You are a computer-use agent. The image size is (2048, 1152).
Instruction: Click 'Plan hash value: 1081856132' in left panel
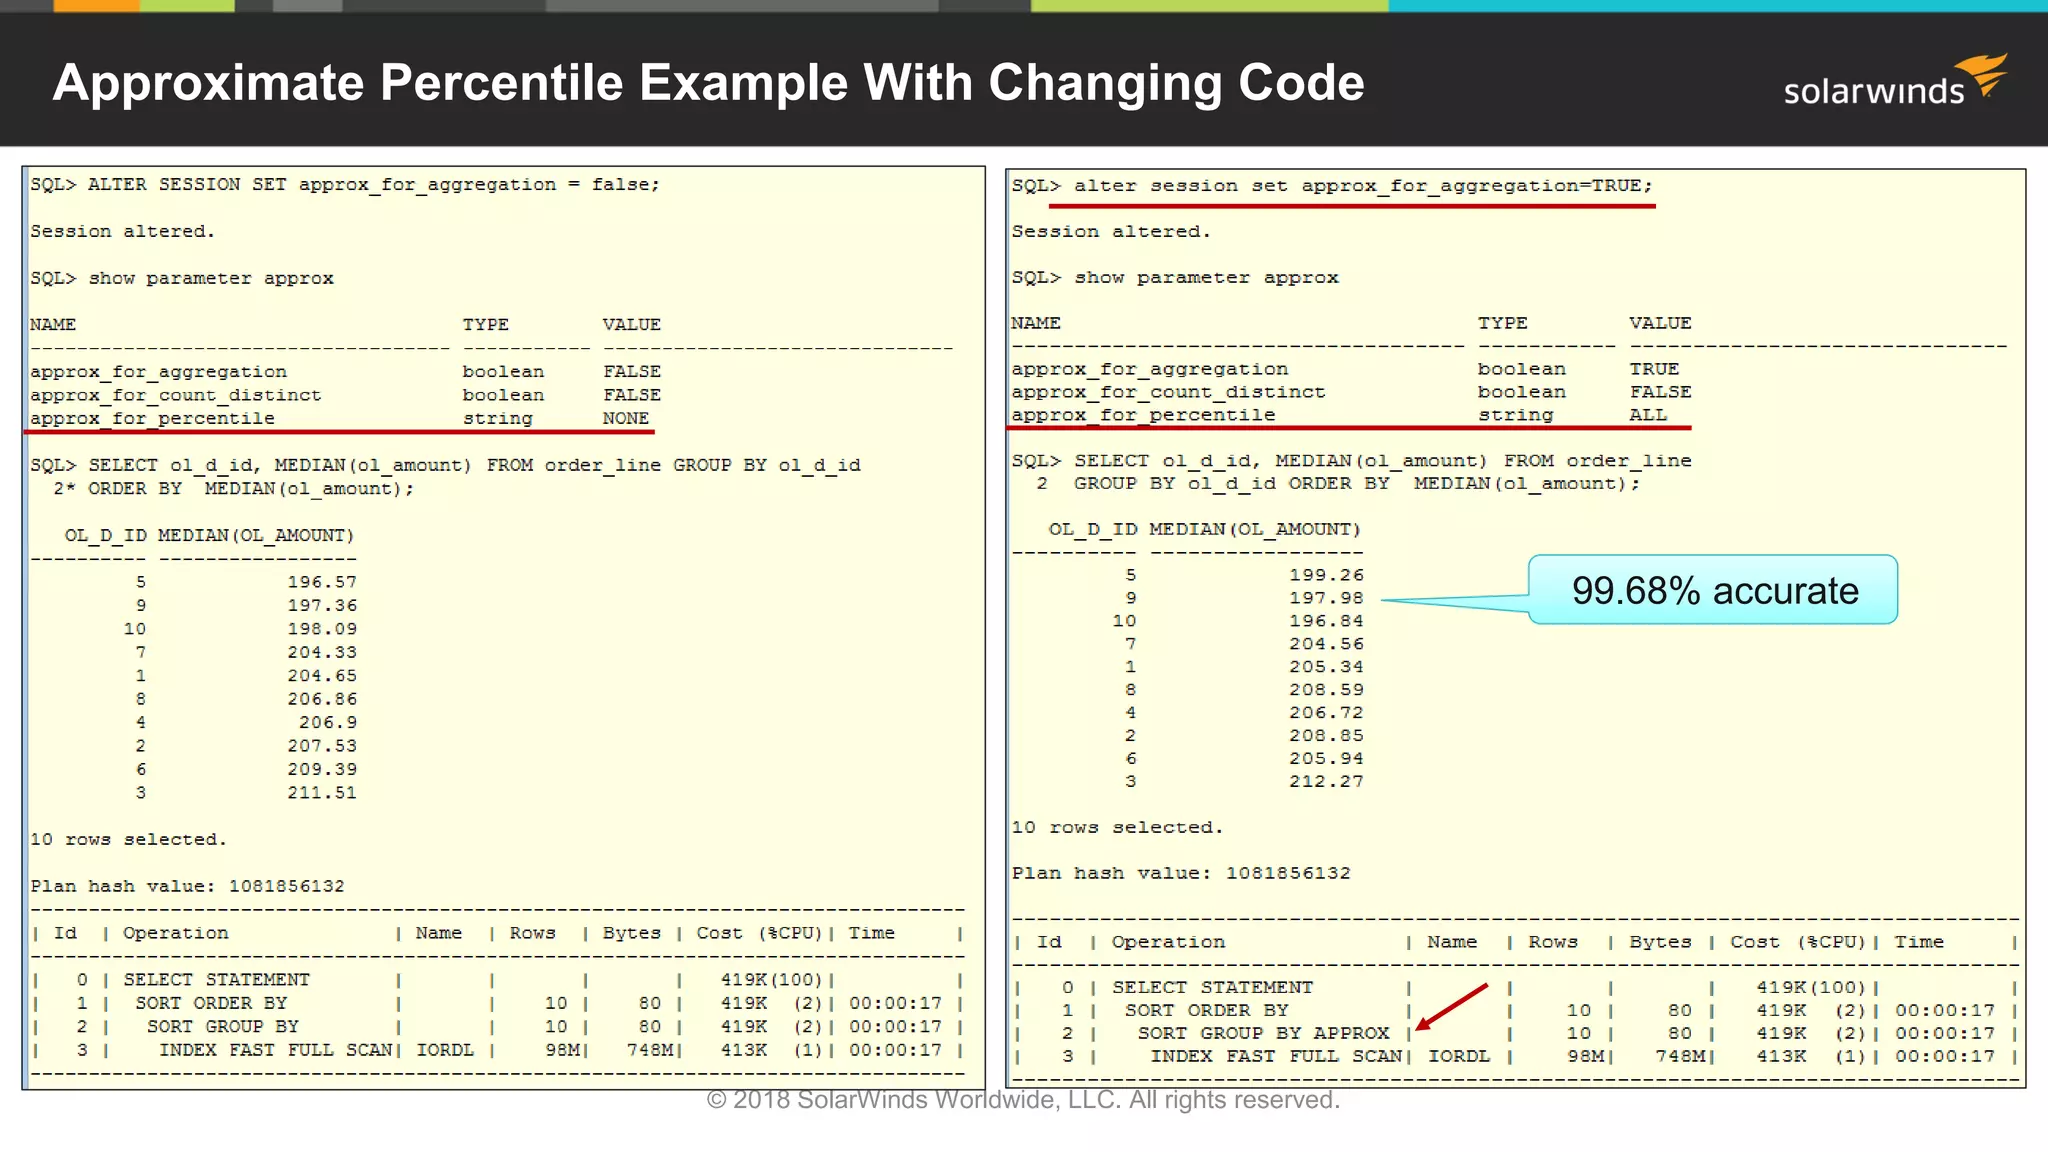(x=187, y=887)
